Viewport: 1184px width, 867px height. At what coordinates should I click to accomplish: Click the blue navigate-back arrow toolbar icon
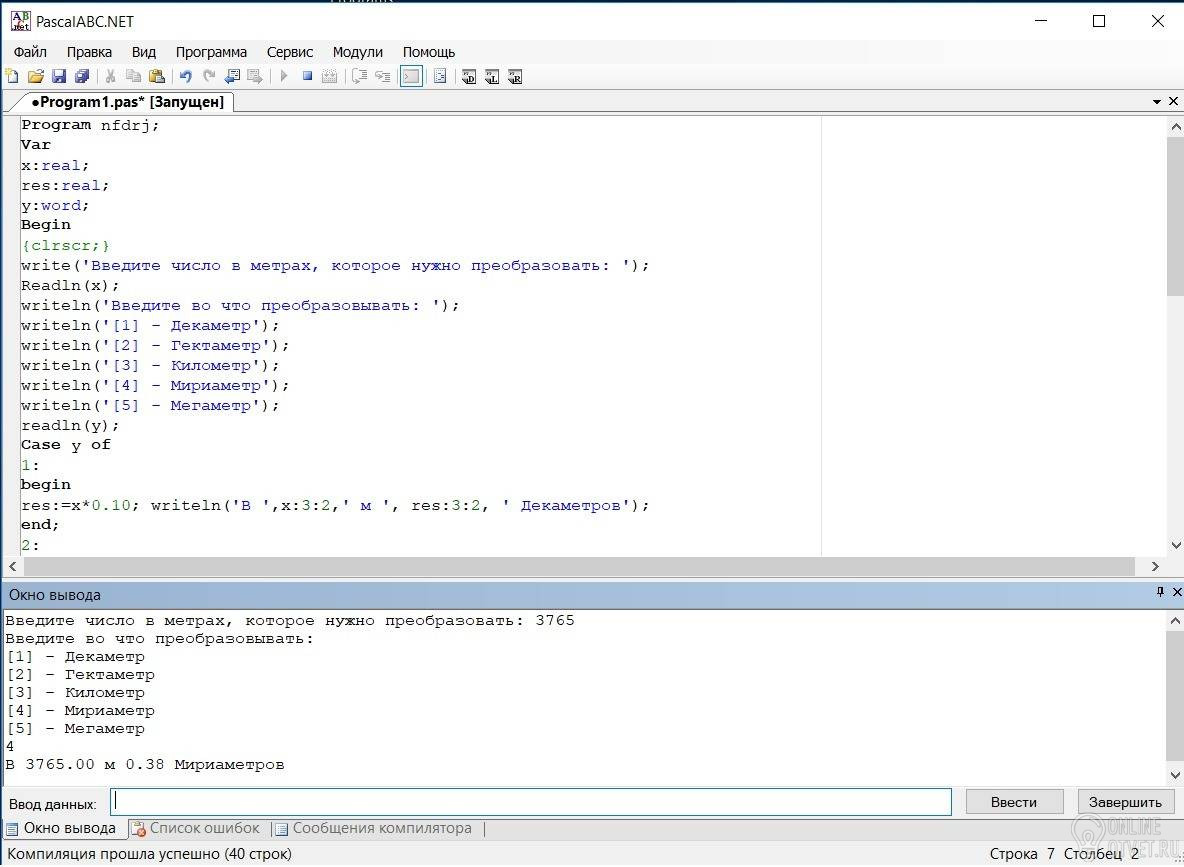coord(232,77)
